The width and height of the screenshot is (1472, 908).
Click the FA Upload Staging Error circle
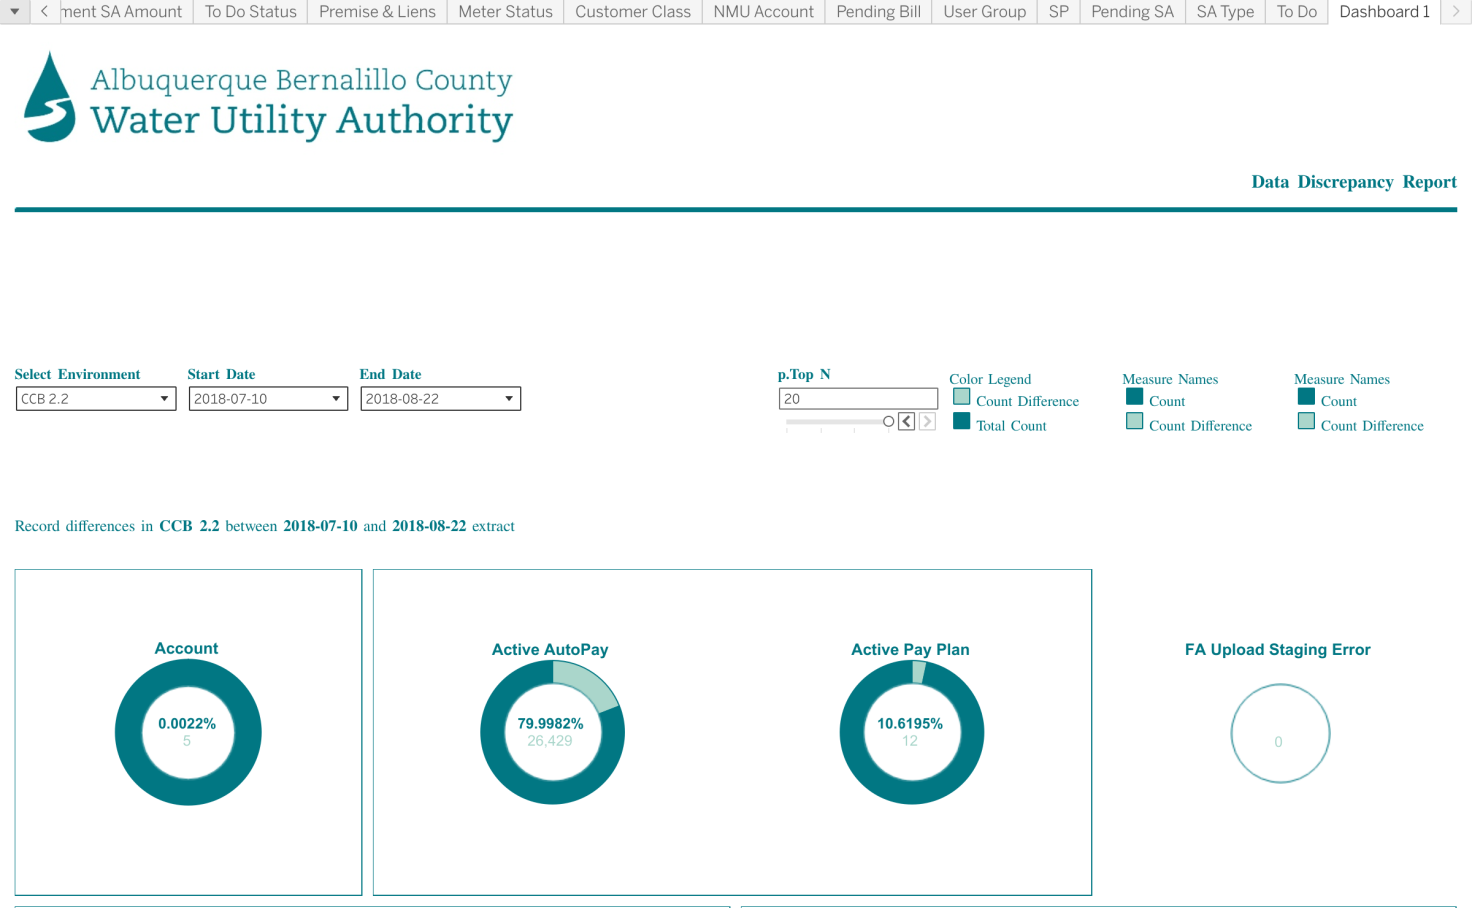pyautogui.click(x=1280, y=733)
